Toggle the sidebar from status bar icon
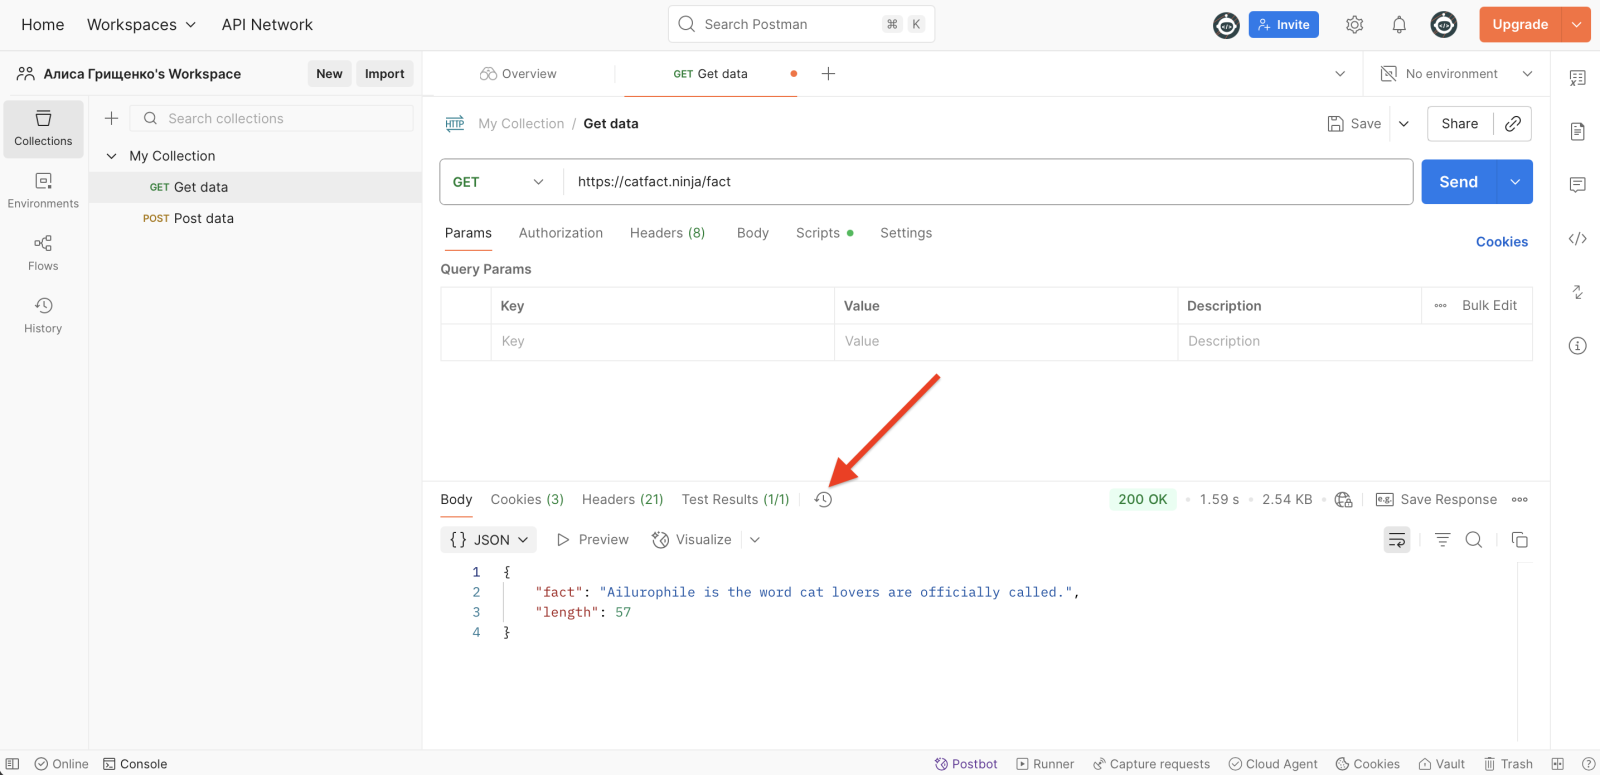This screenshot has width=1600, height=775. coord(13,764)
